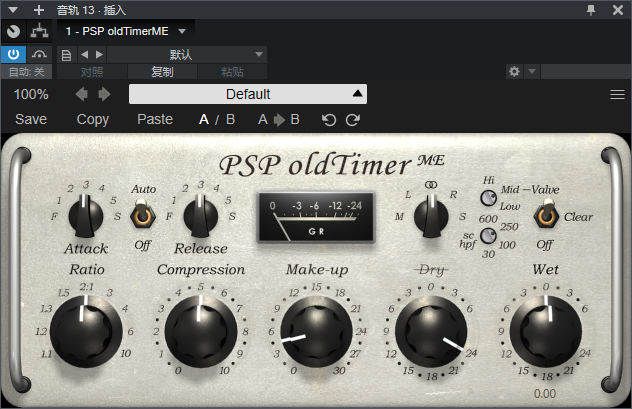The width and height of the screenshot is (632, 409).
Task: Click the Release knob
Action: tap(200, 216)
